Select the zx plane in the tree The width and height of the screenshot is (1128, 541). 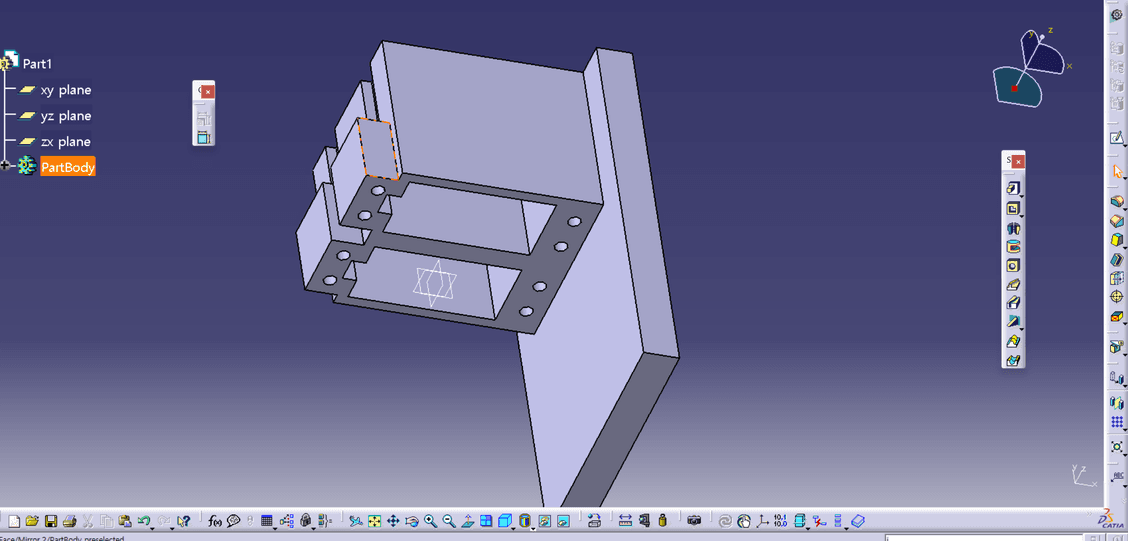pos(65,142)
